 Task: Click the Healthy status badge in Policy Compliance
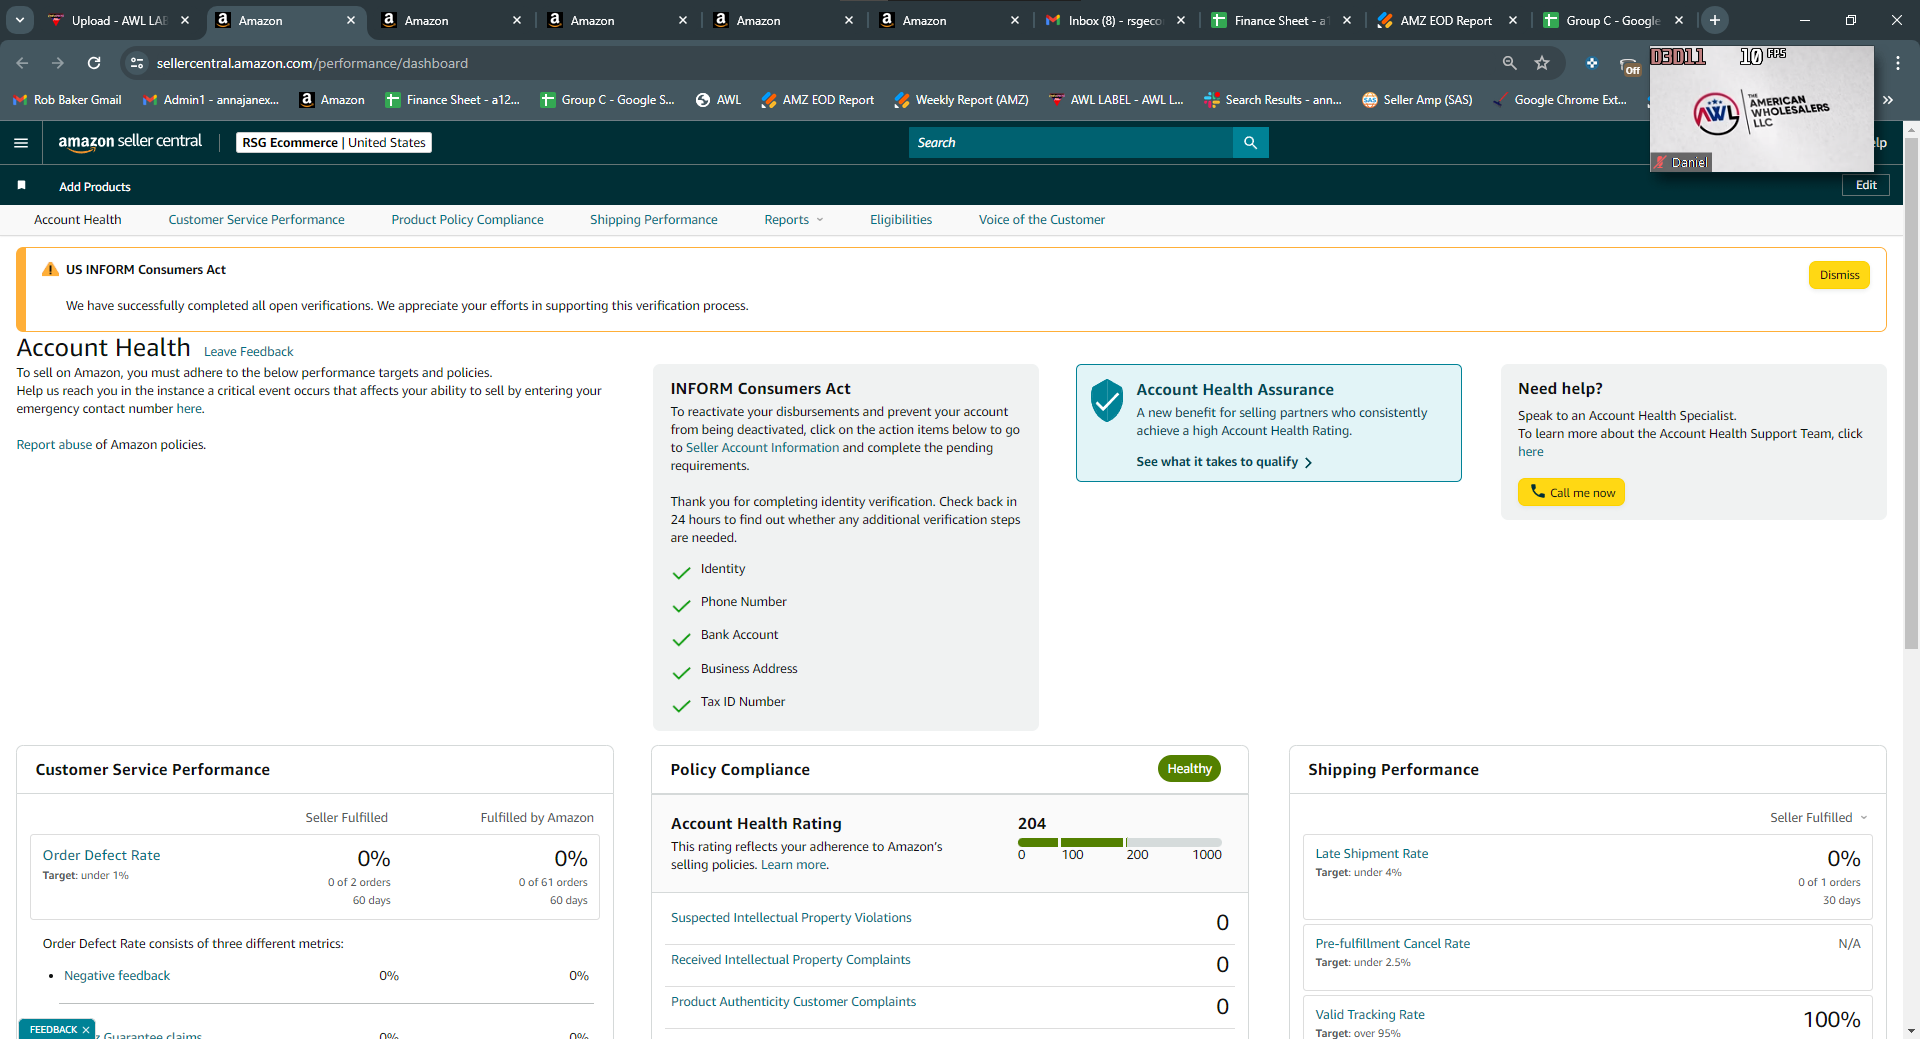pyautogui.click(x=1189, y=769)
